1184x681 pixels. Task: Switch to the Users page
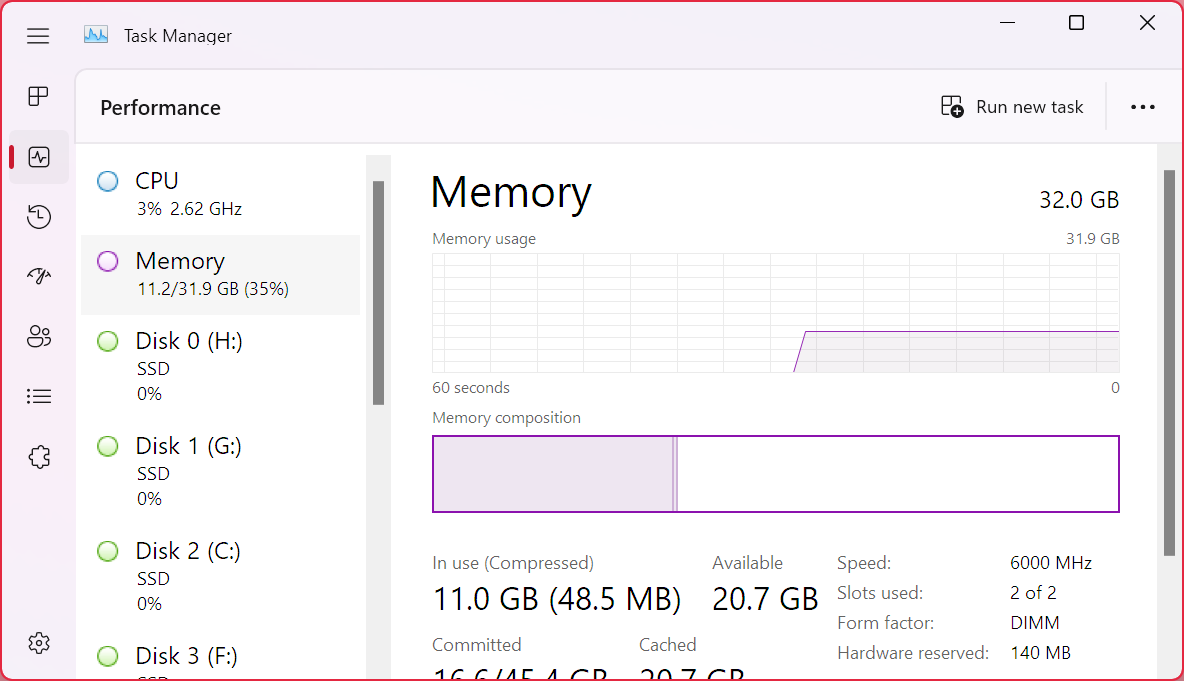(39, 337)
